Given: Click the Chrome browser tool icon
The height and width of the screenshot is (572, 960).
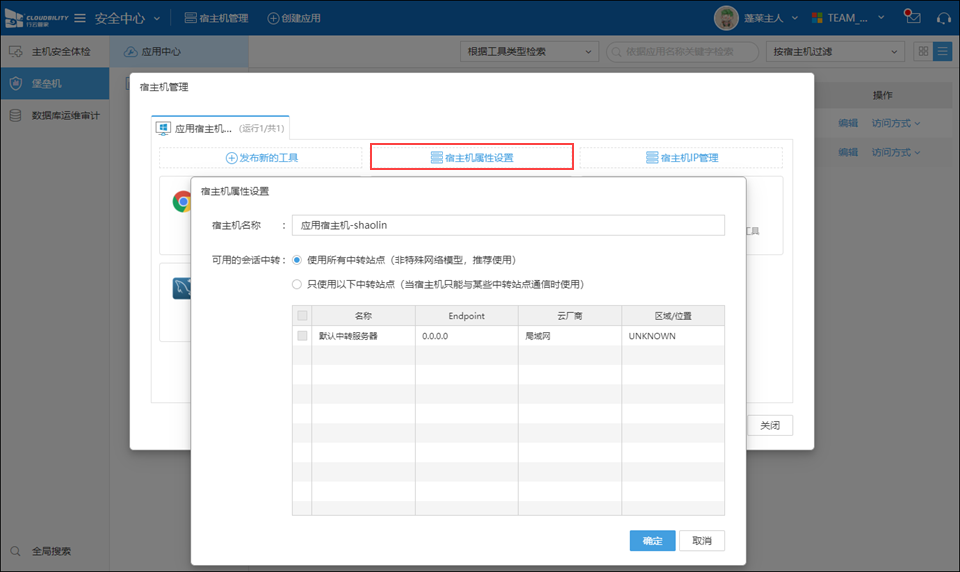Looking at the screenshot, I should coord(182,202).
